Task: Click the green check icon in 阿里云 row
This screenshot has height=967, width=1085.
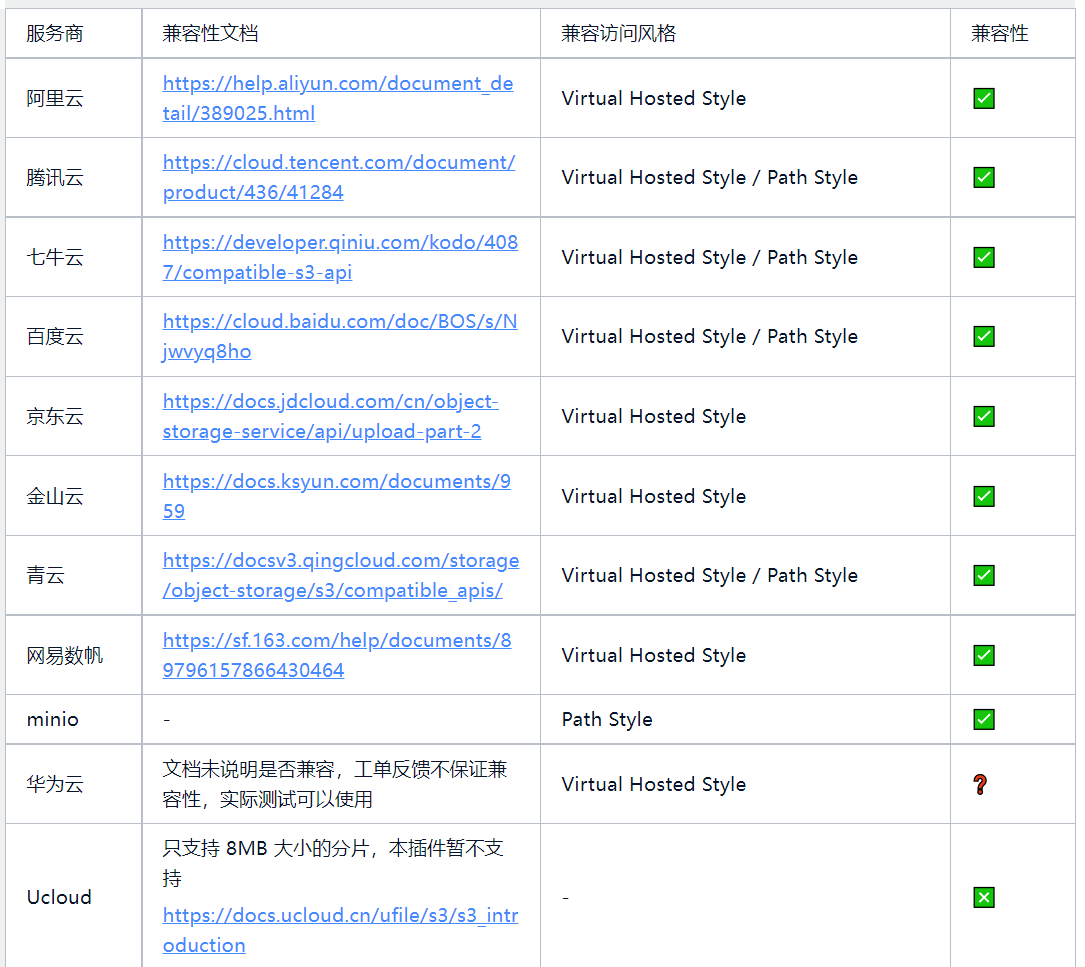Action: (983, 98)
